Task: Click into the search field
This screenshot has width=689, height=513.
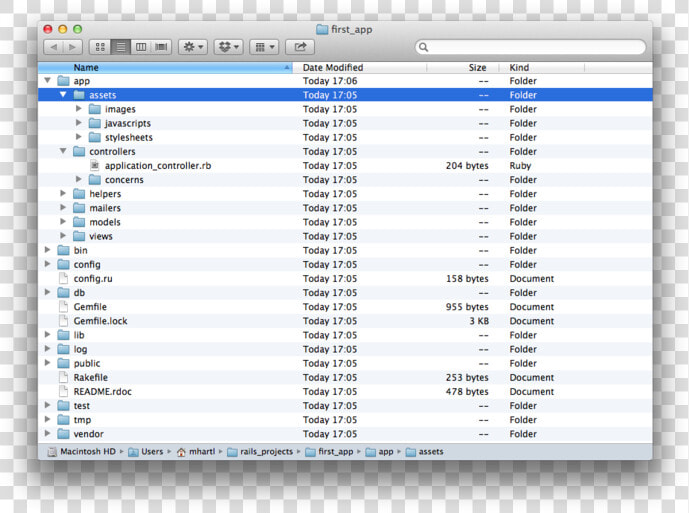Action: [x=530, y=47]
